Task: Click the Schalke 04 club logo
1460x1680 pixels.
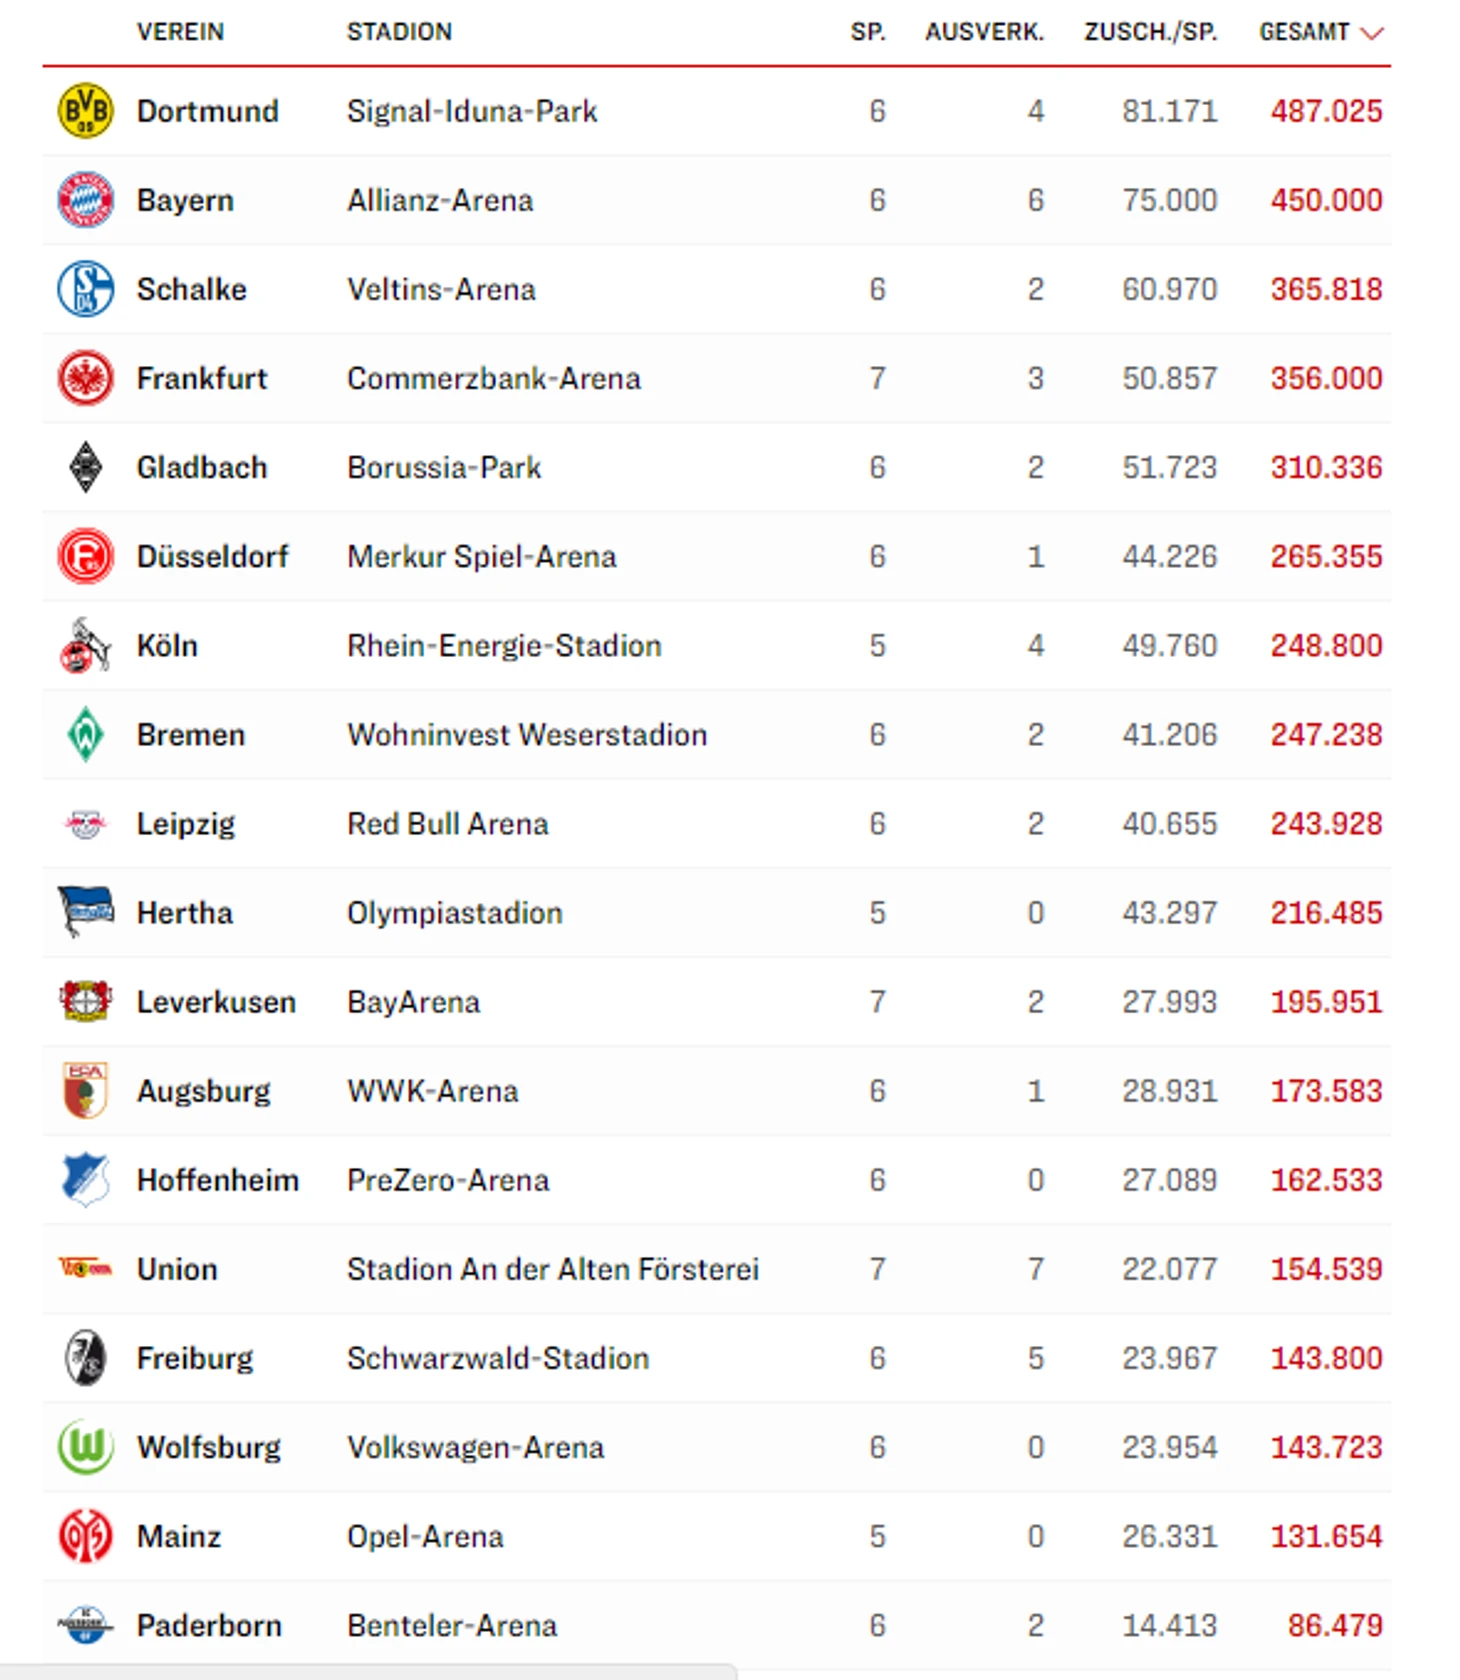Action: coord(85,289)
